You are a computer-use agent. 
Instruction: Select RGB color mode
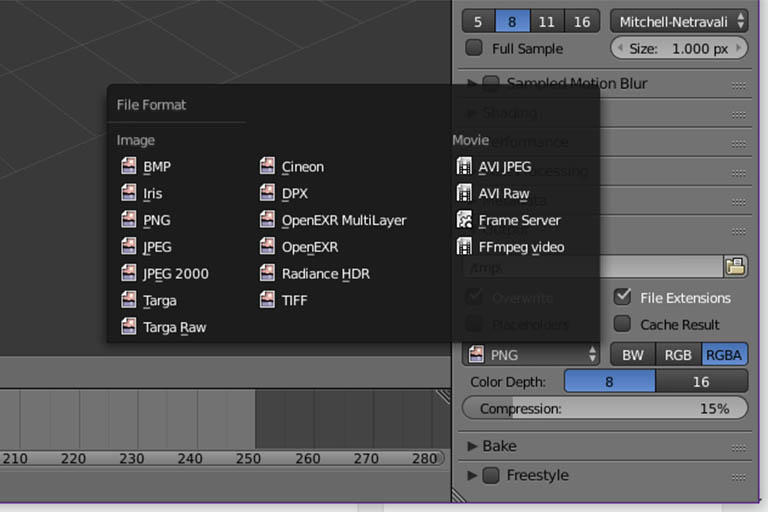(678, 354)
